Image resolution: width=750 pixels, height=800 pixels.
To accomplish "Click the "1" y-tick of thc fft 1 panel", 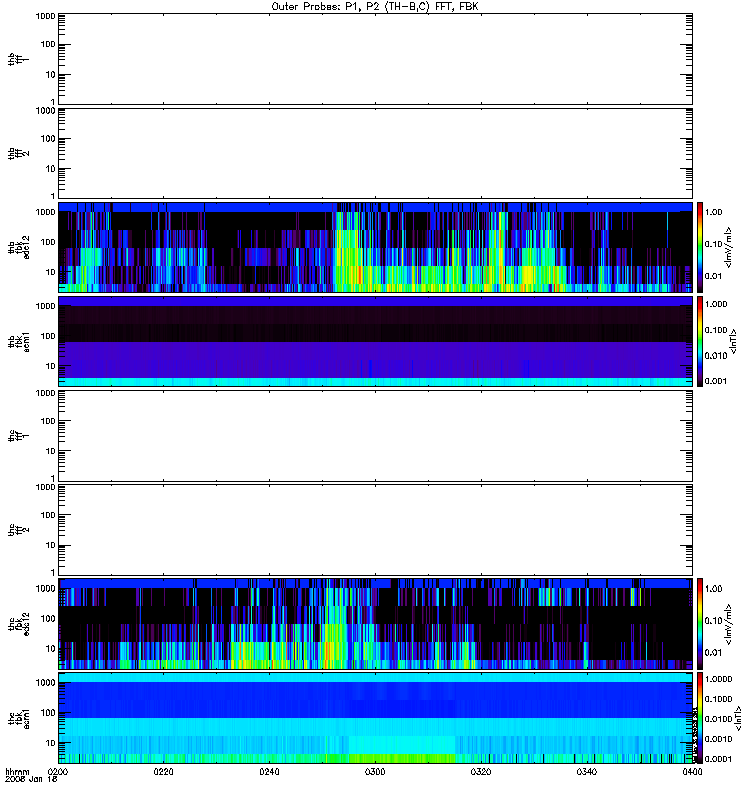I will pos(53,478).
